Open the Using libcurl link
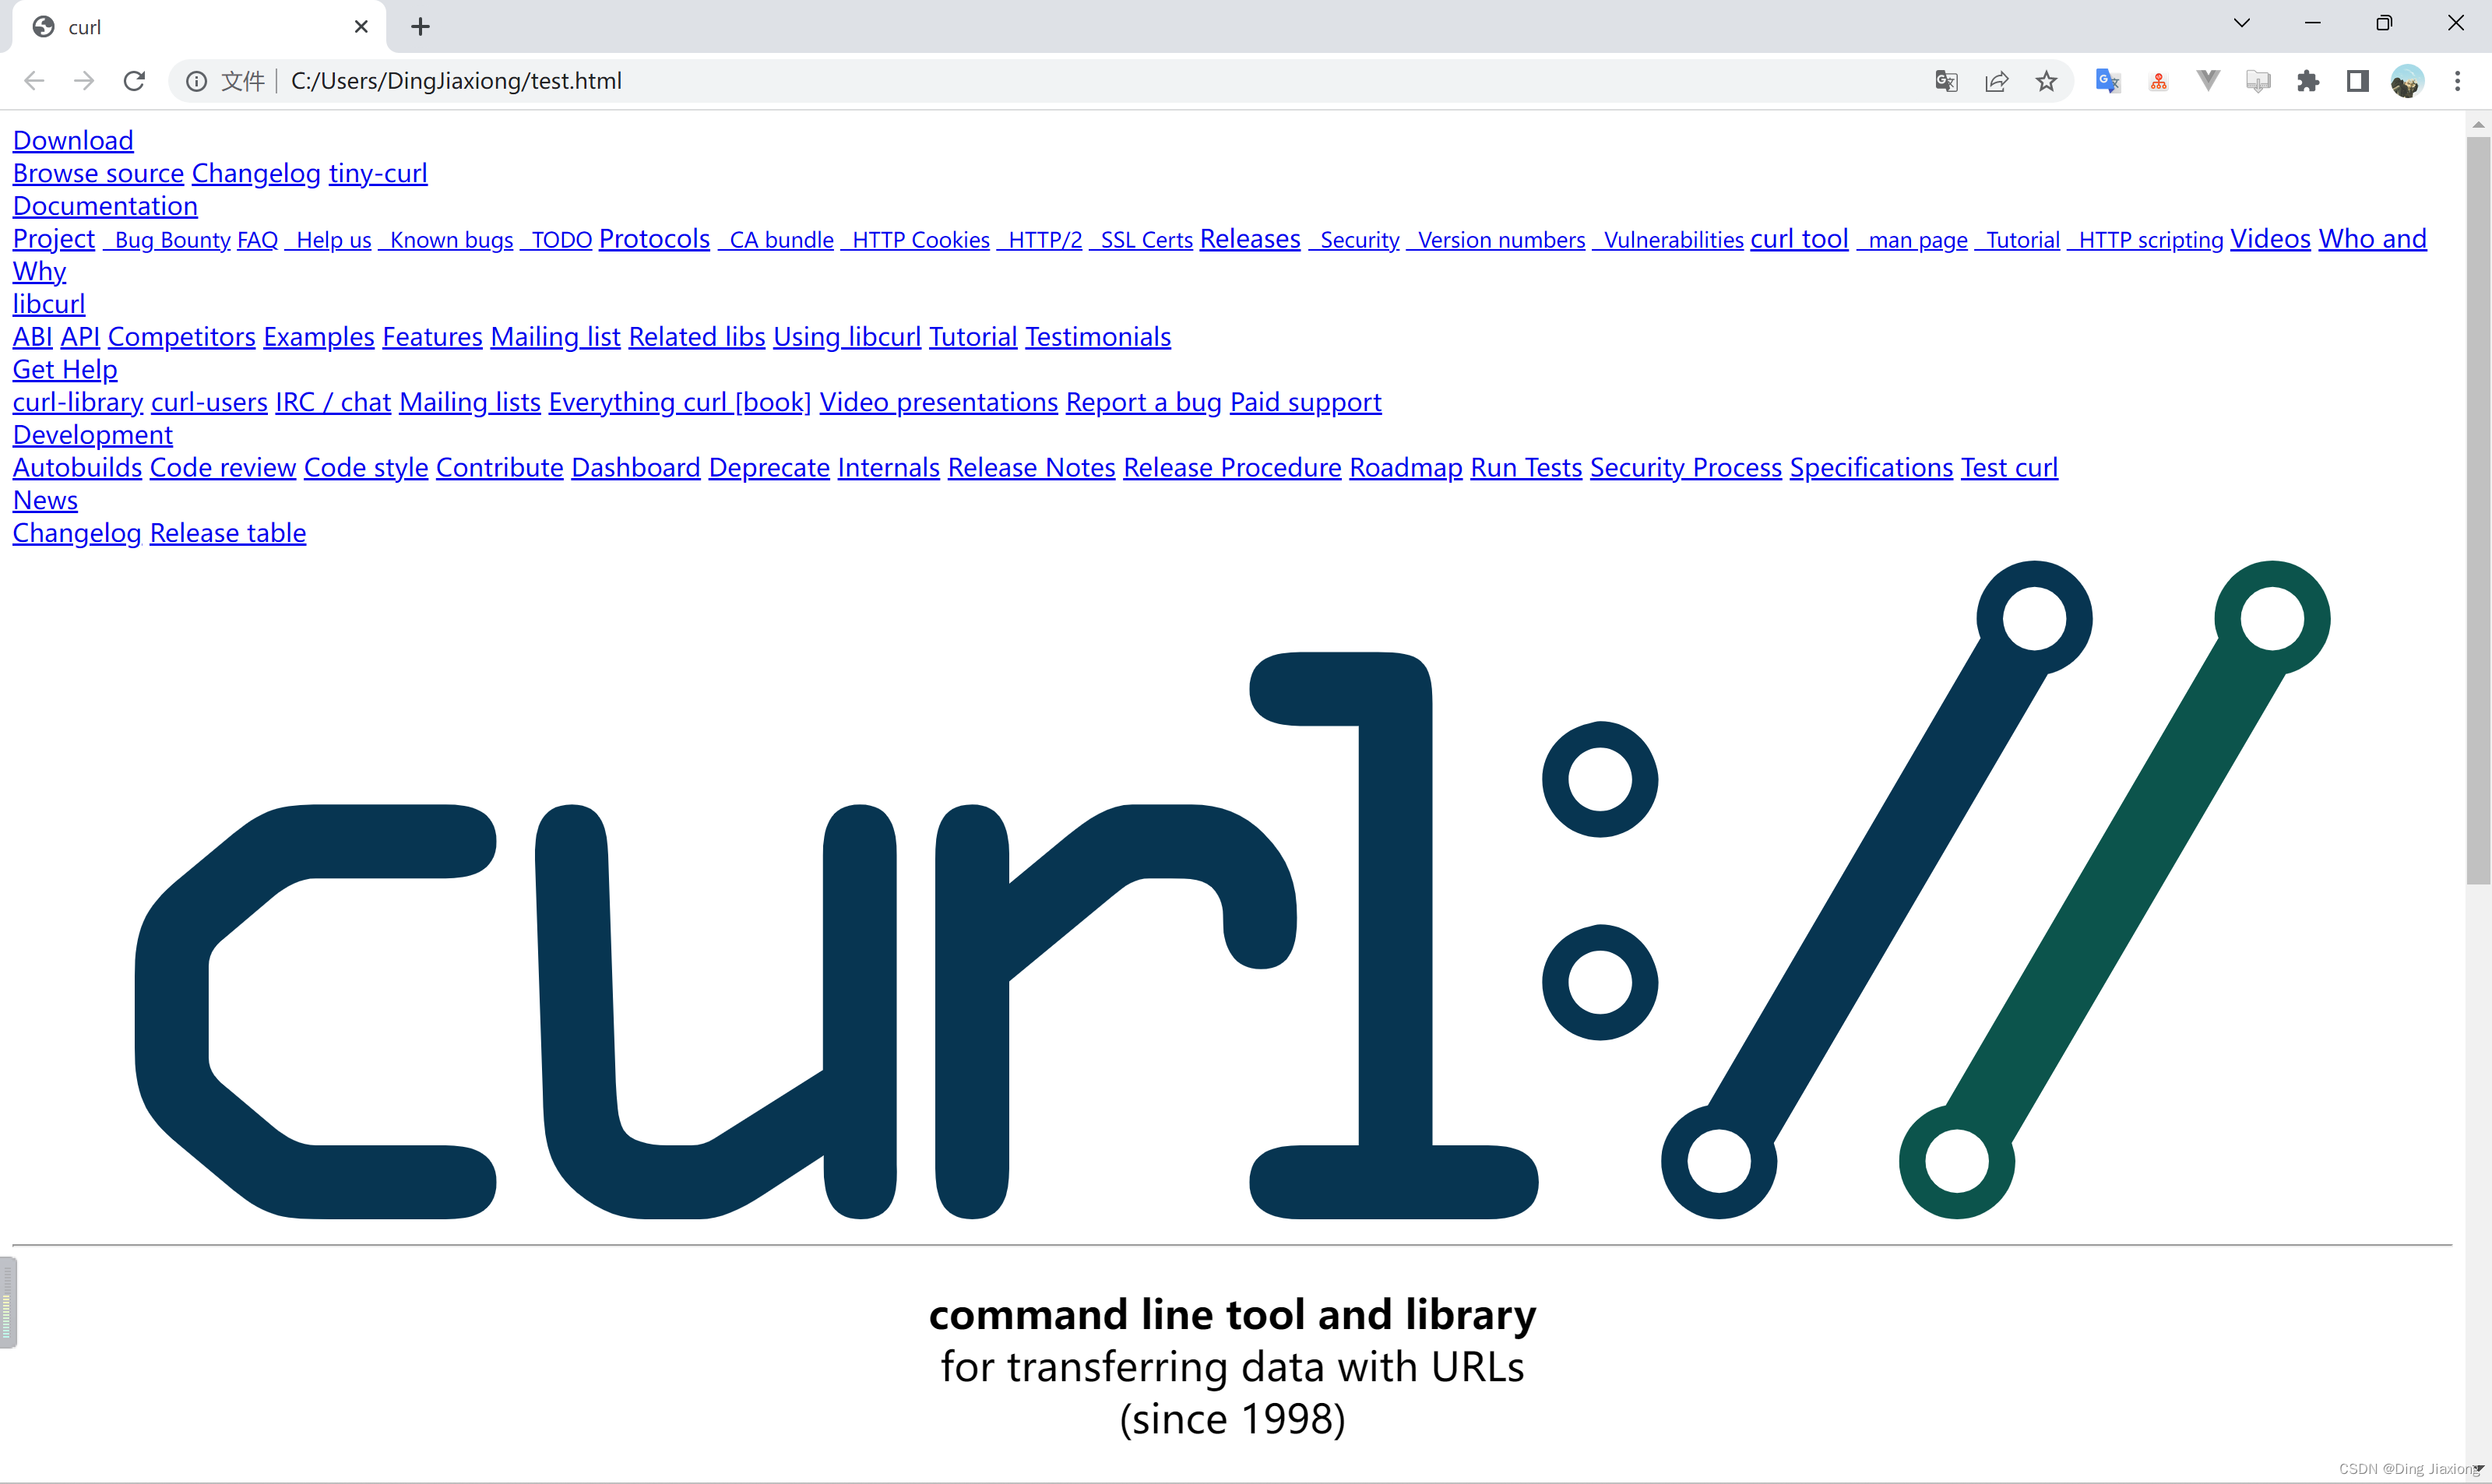This screenshot has height=1484, width=2492. coord(847,338)
